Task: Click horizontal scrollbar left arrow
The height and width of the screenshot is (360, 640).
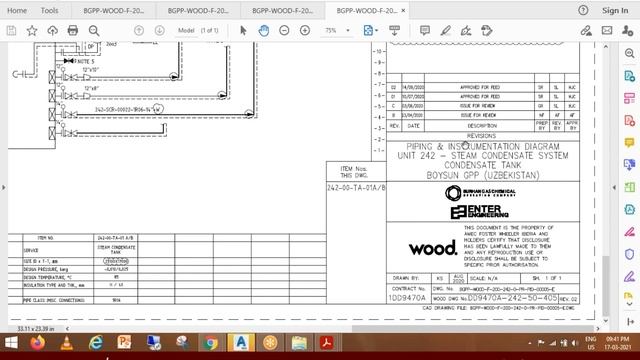Action: pyautogui.click(x=67, y=329)
